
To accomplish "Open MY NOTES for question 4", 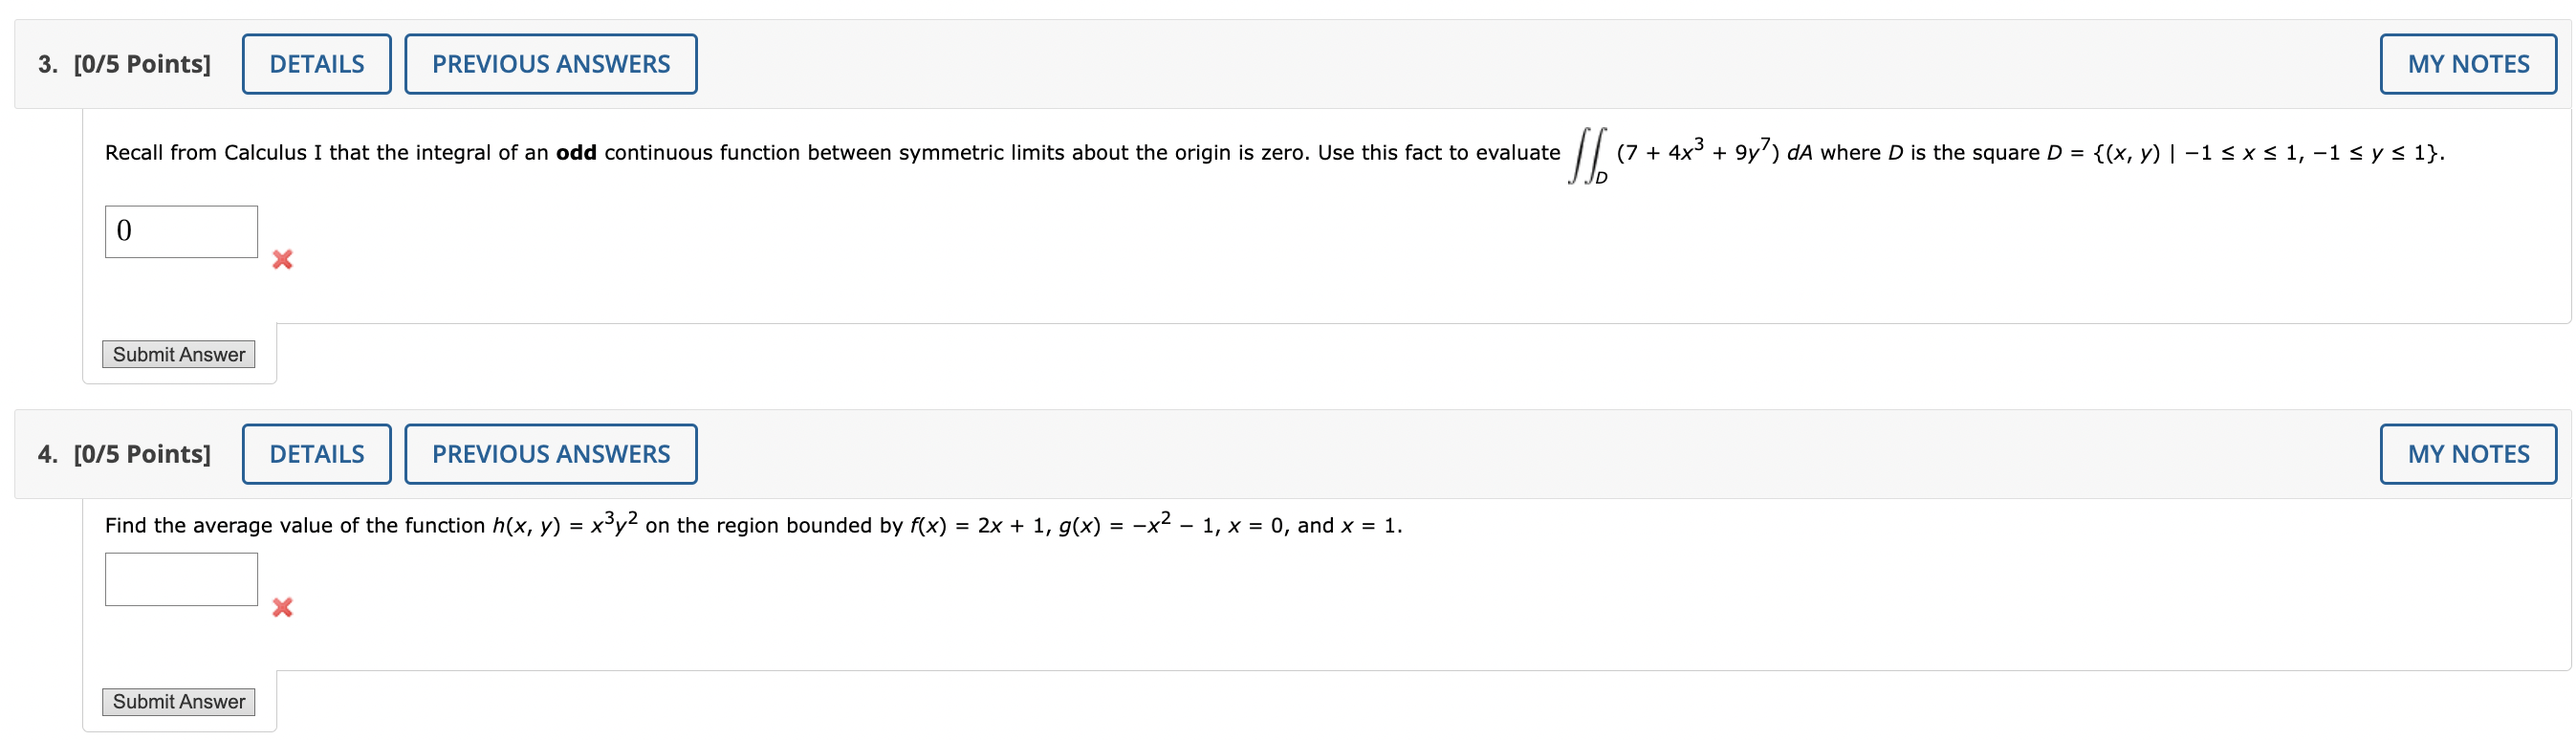I will click(x=2467, y=453).
